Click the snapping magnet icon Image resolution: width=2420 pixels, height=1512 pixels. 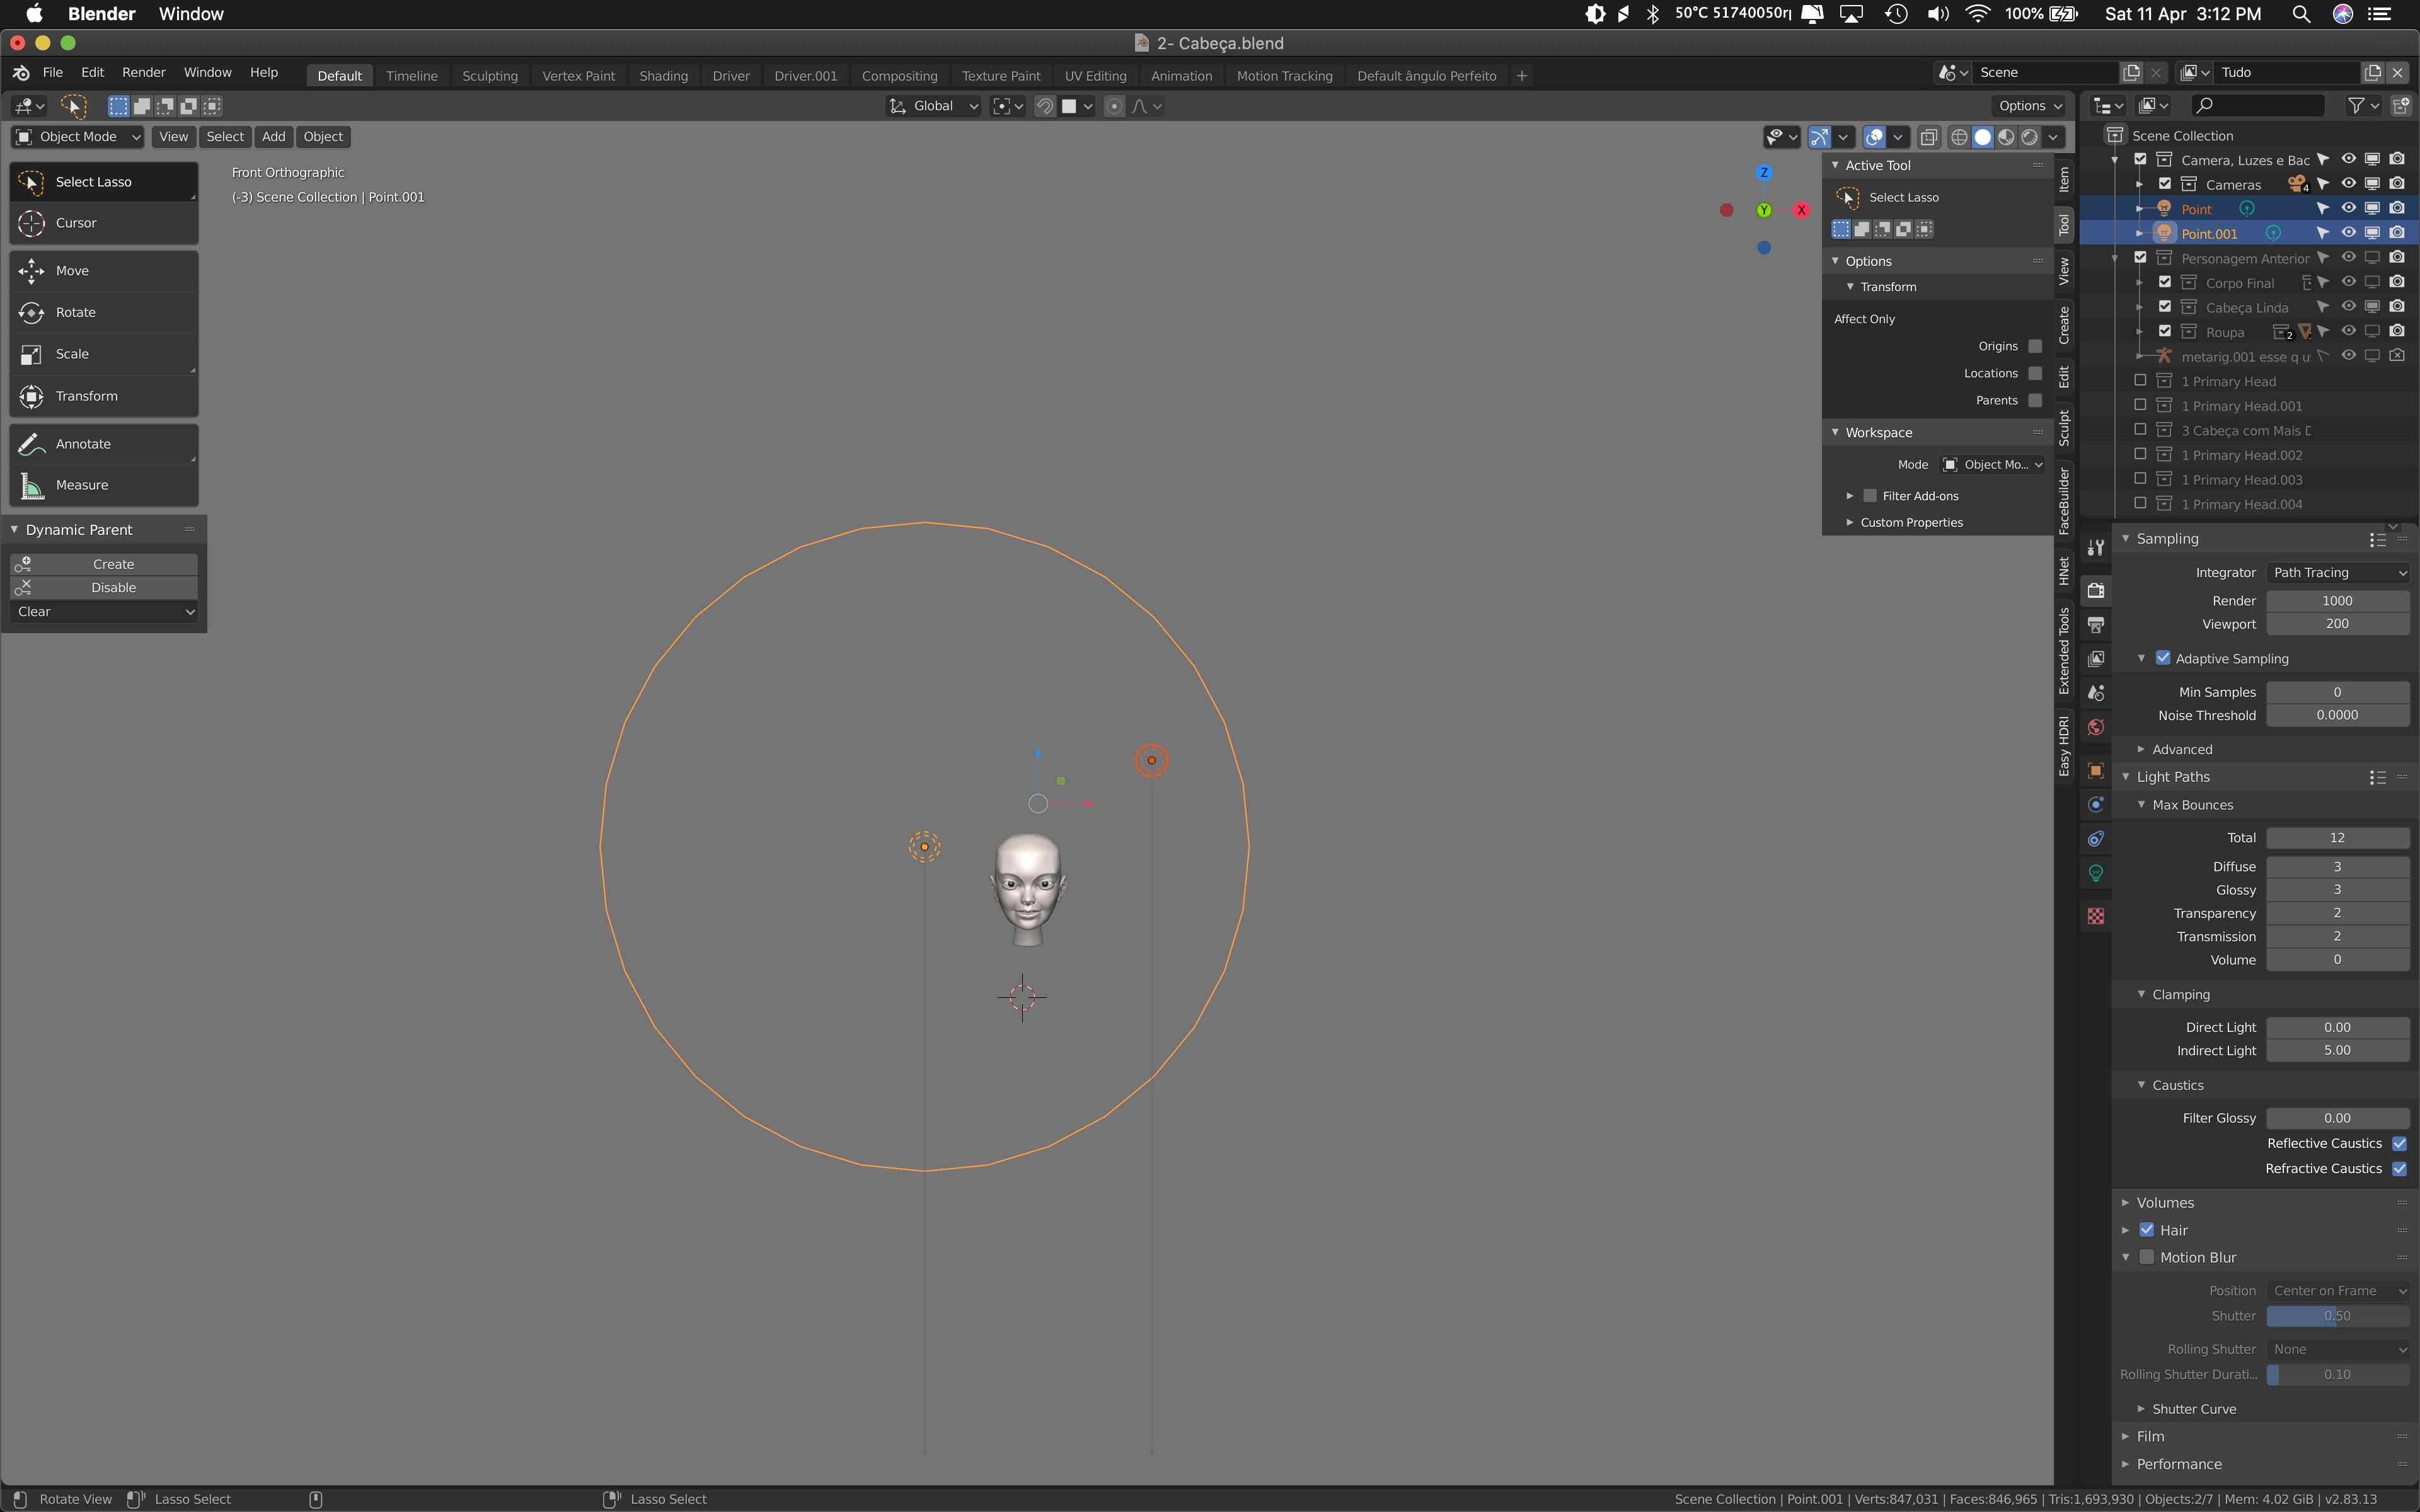[x=1045, y=106]
